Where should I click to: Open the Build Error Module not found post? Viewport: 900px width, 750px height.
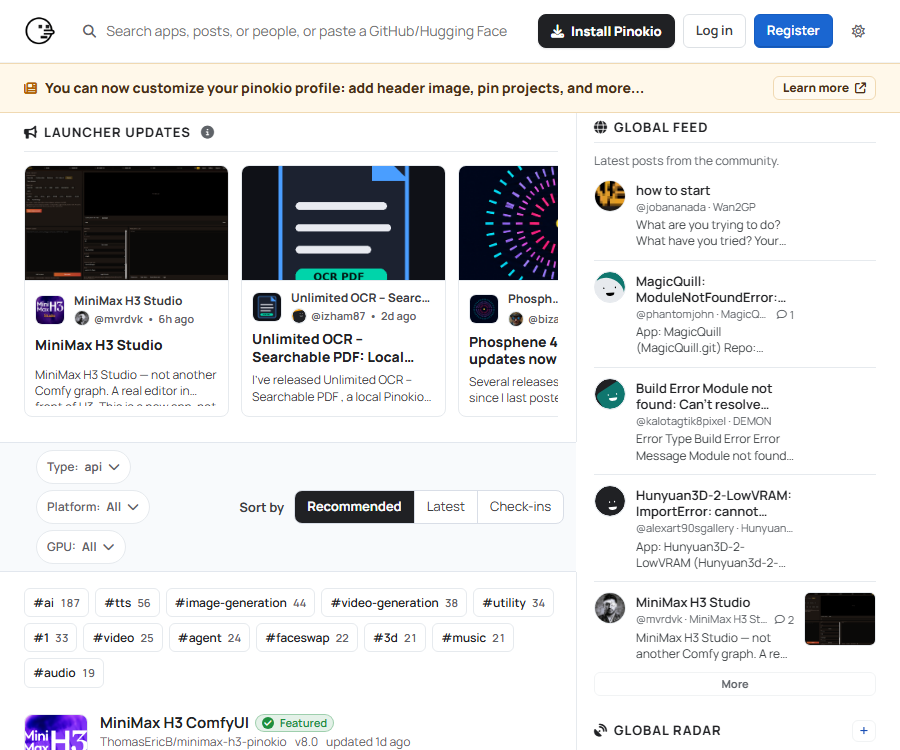pos(704,397)
